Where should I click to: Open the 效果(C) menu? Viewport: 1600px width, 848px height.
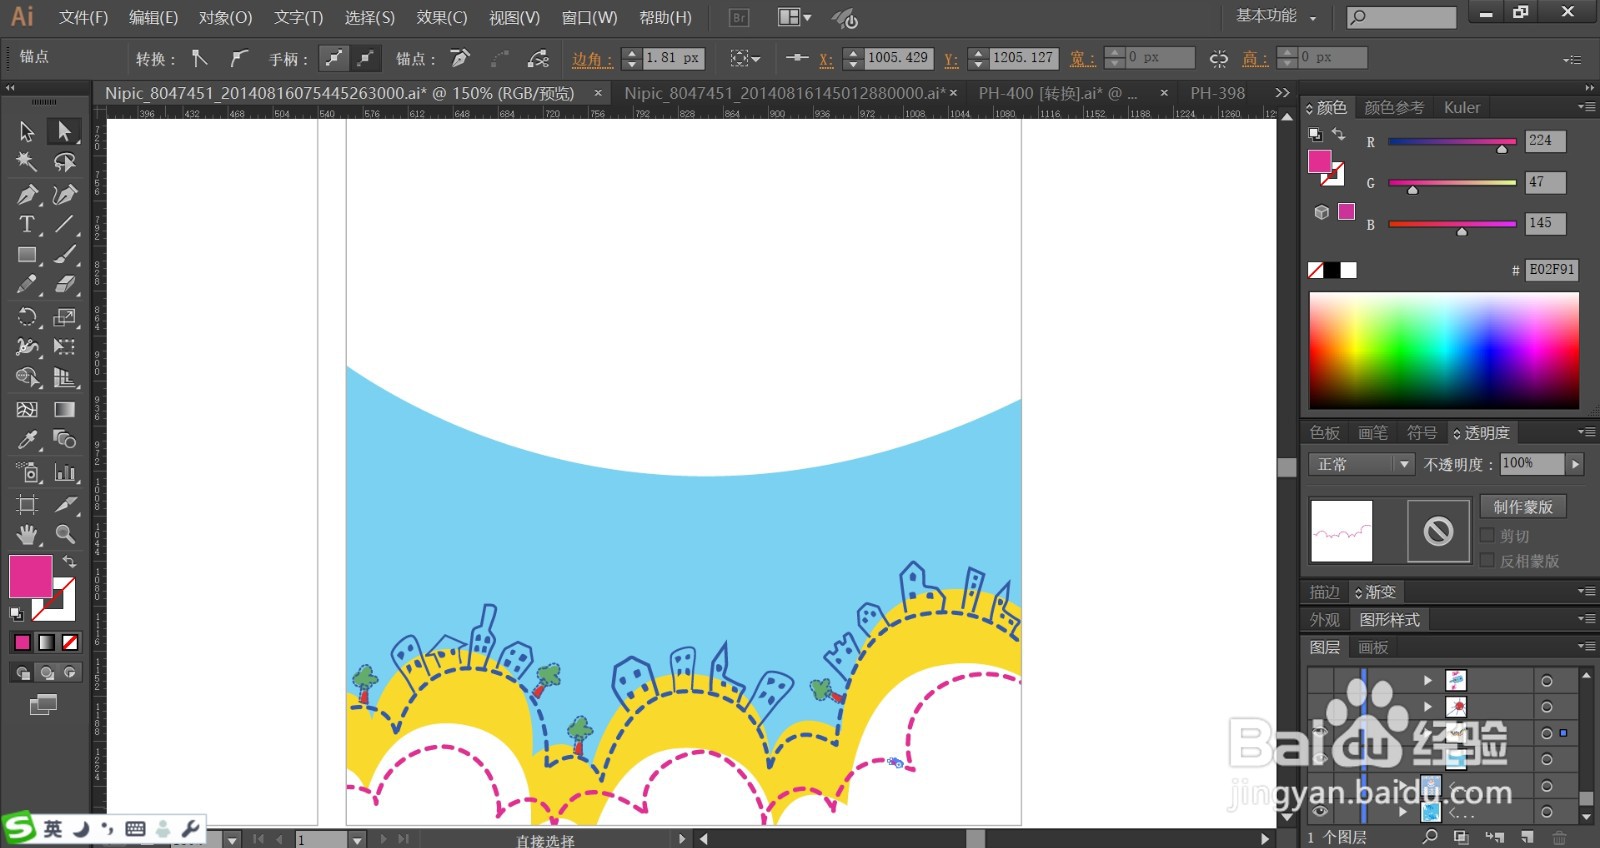point(442,18)
